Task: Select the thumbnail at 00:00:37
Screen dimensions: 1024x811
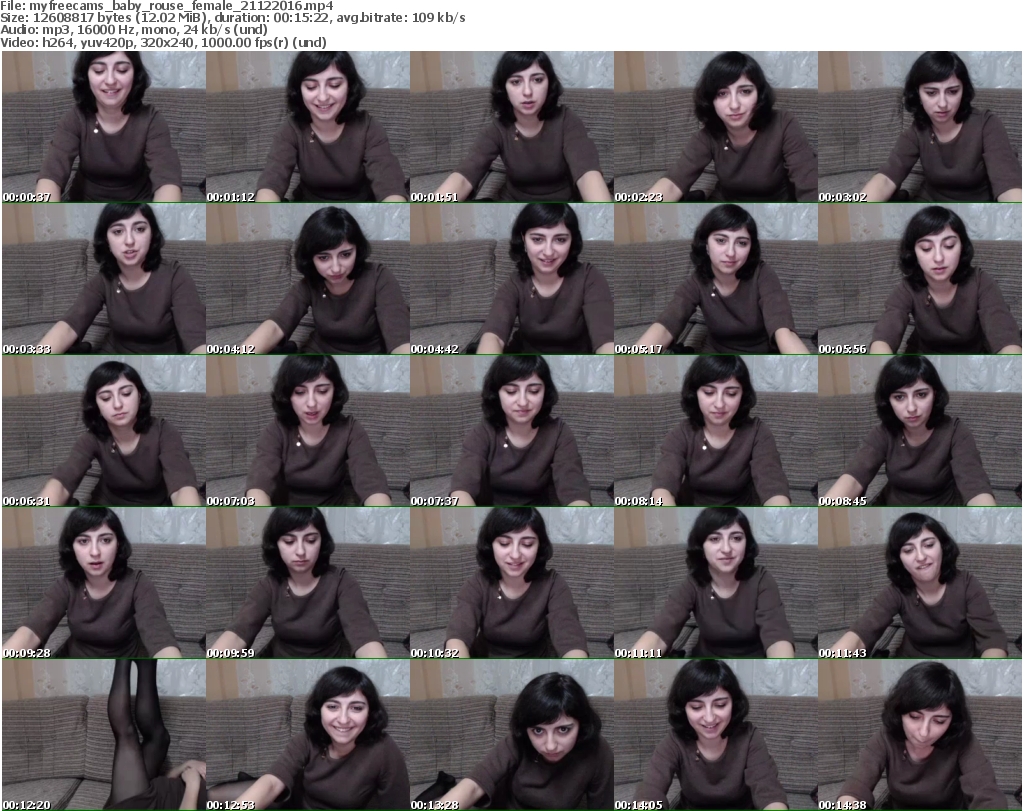Action: (104, 127)
